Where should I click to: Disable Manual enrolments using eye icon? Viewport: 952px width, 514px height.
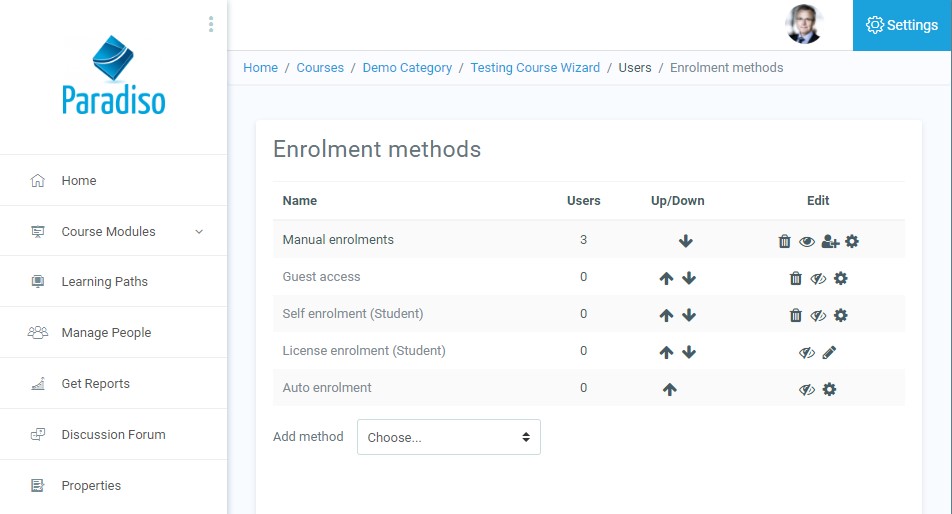[807, 241]
